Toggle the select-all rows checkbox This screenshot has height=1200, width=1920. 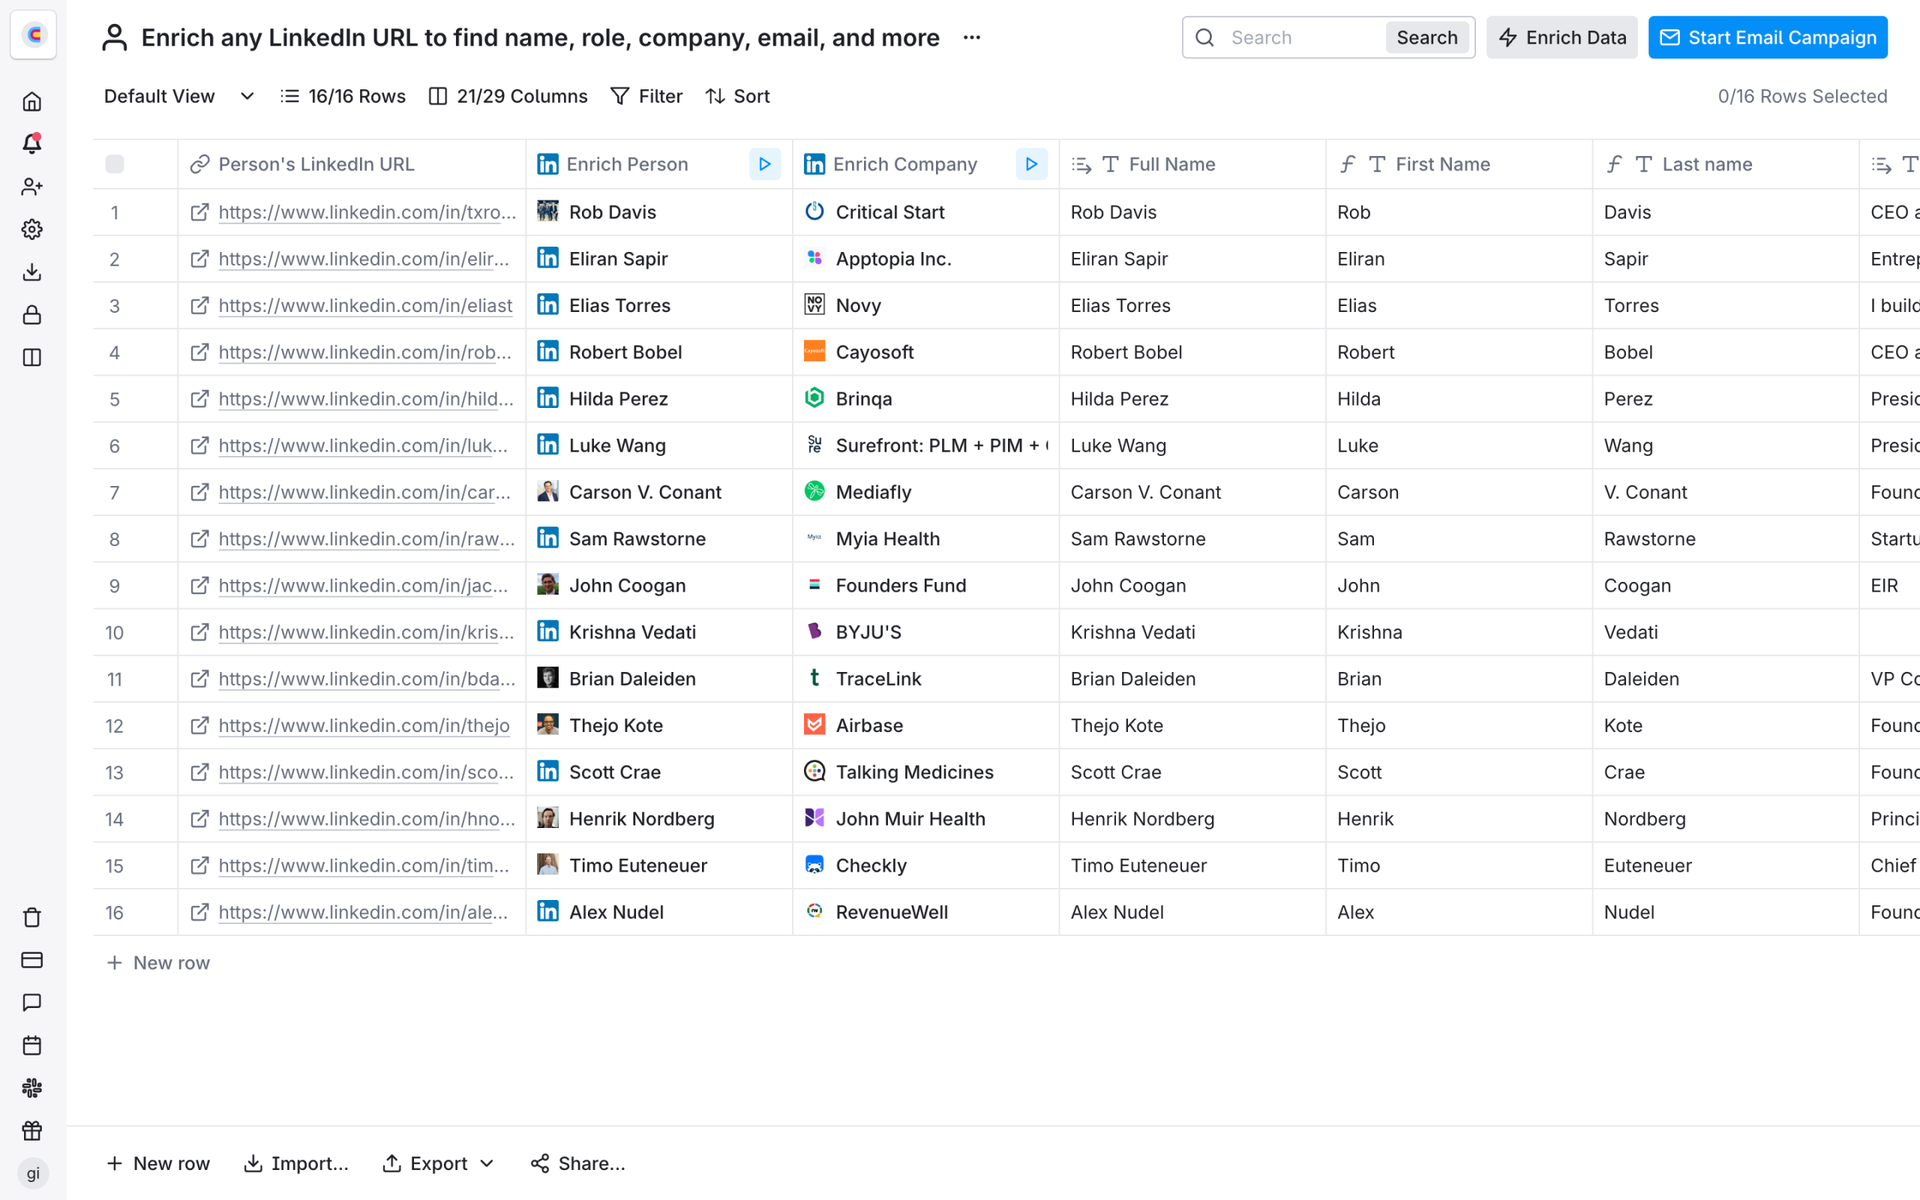(115, 164)
